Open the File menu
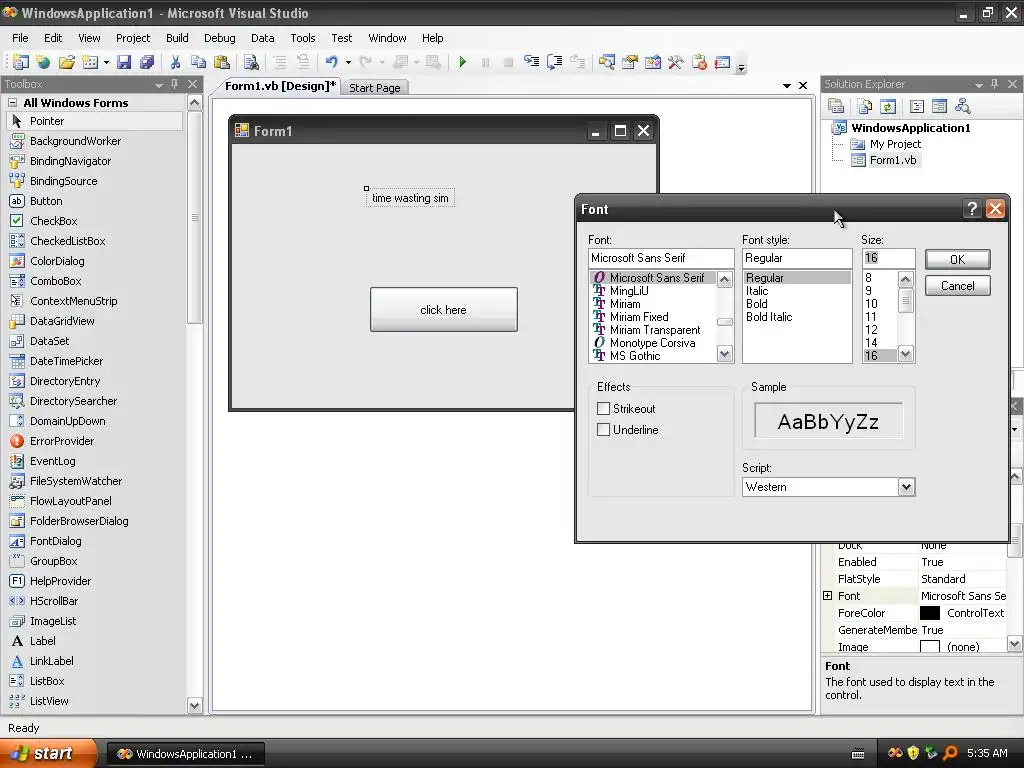Screen dimensions: 1024x768 [20, 38]
